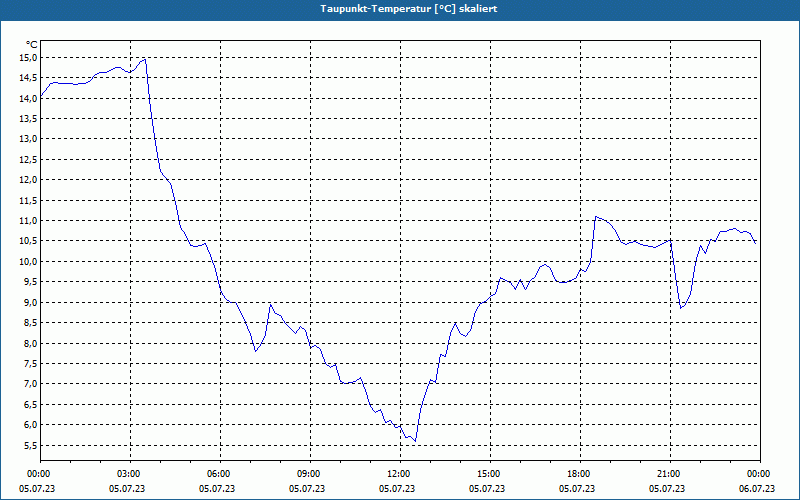800x500 pixels.
Task: Click the 13,5 y-axis value
Action: click(x=29, y=119)
